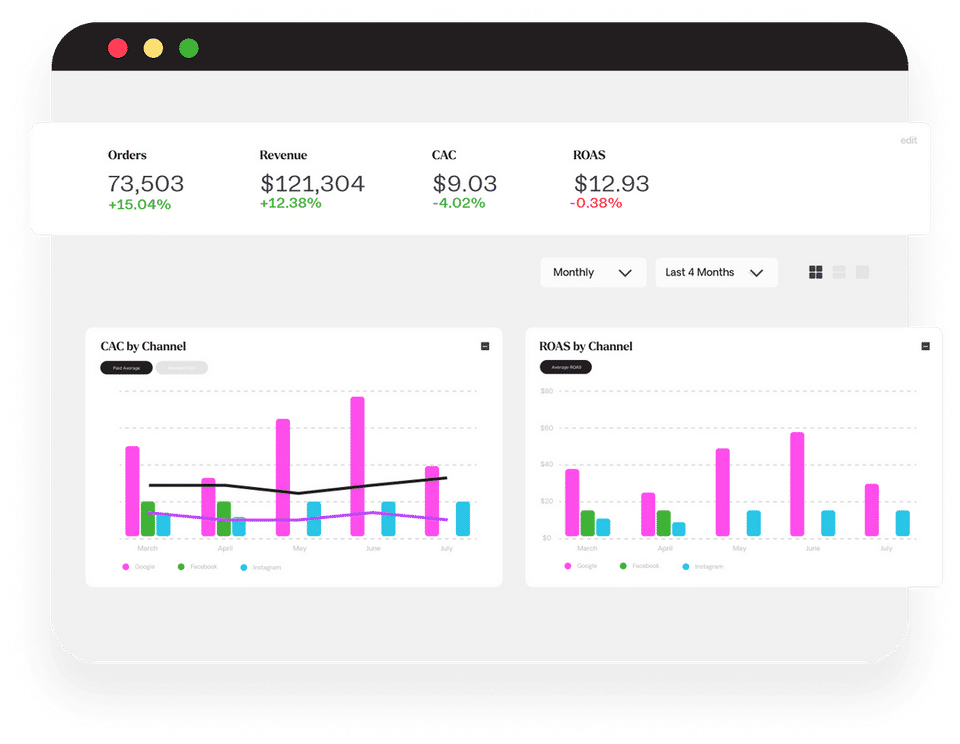Click the +15.04% Orders change
The width and height of the screenshot is (960, 744).
coord(140,205)
